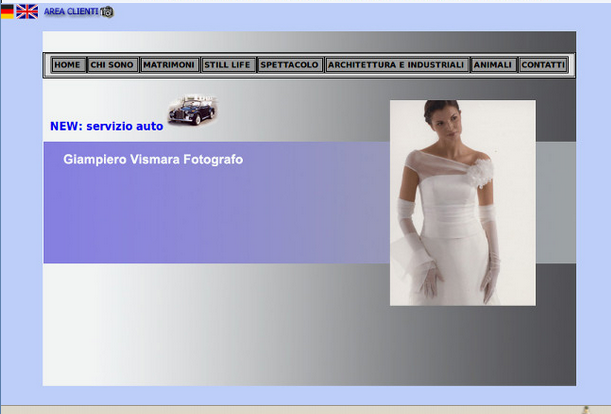611x414 pixels.
Task: Open the Chi Sono page
Action: click(112, 65)
